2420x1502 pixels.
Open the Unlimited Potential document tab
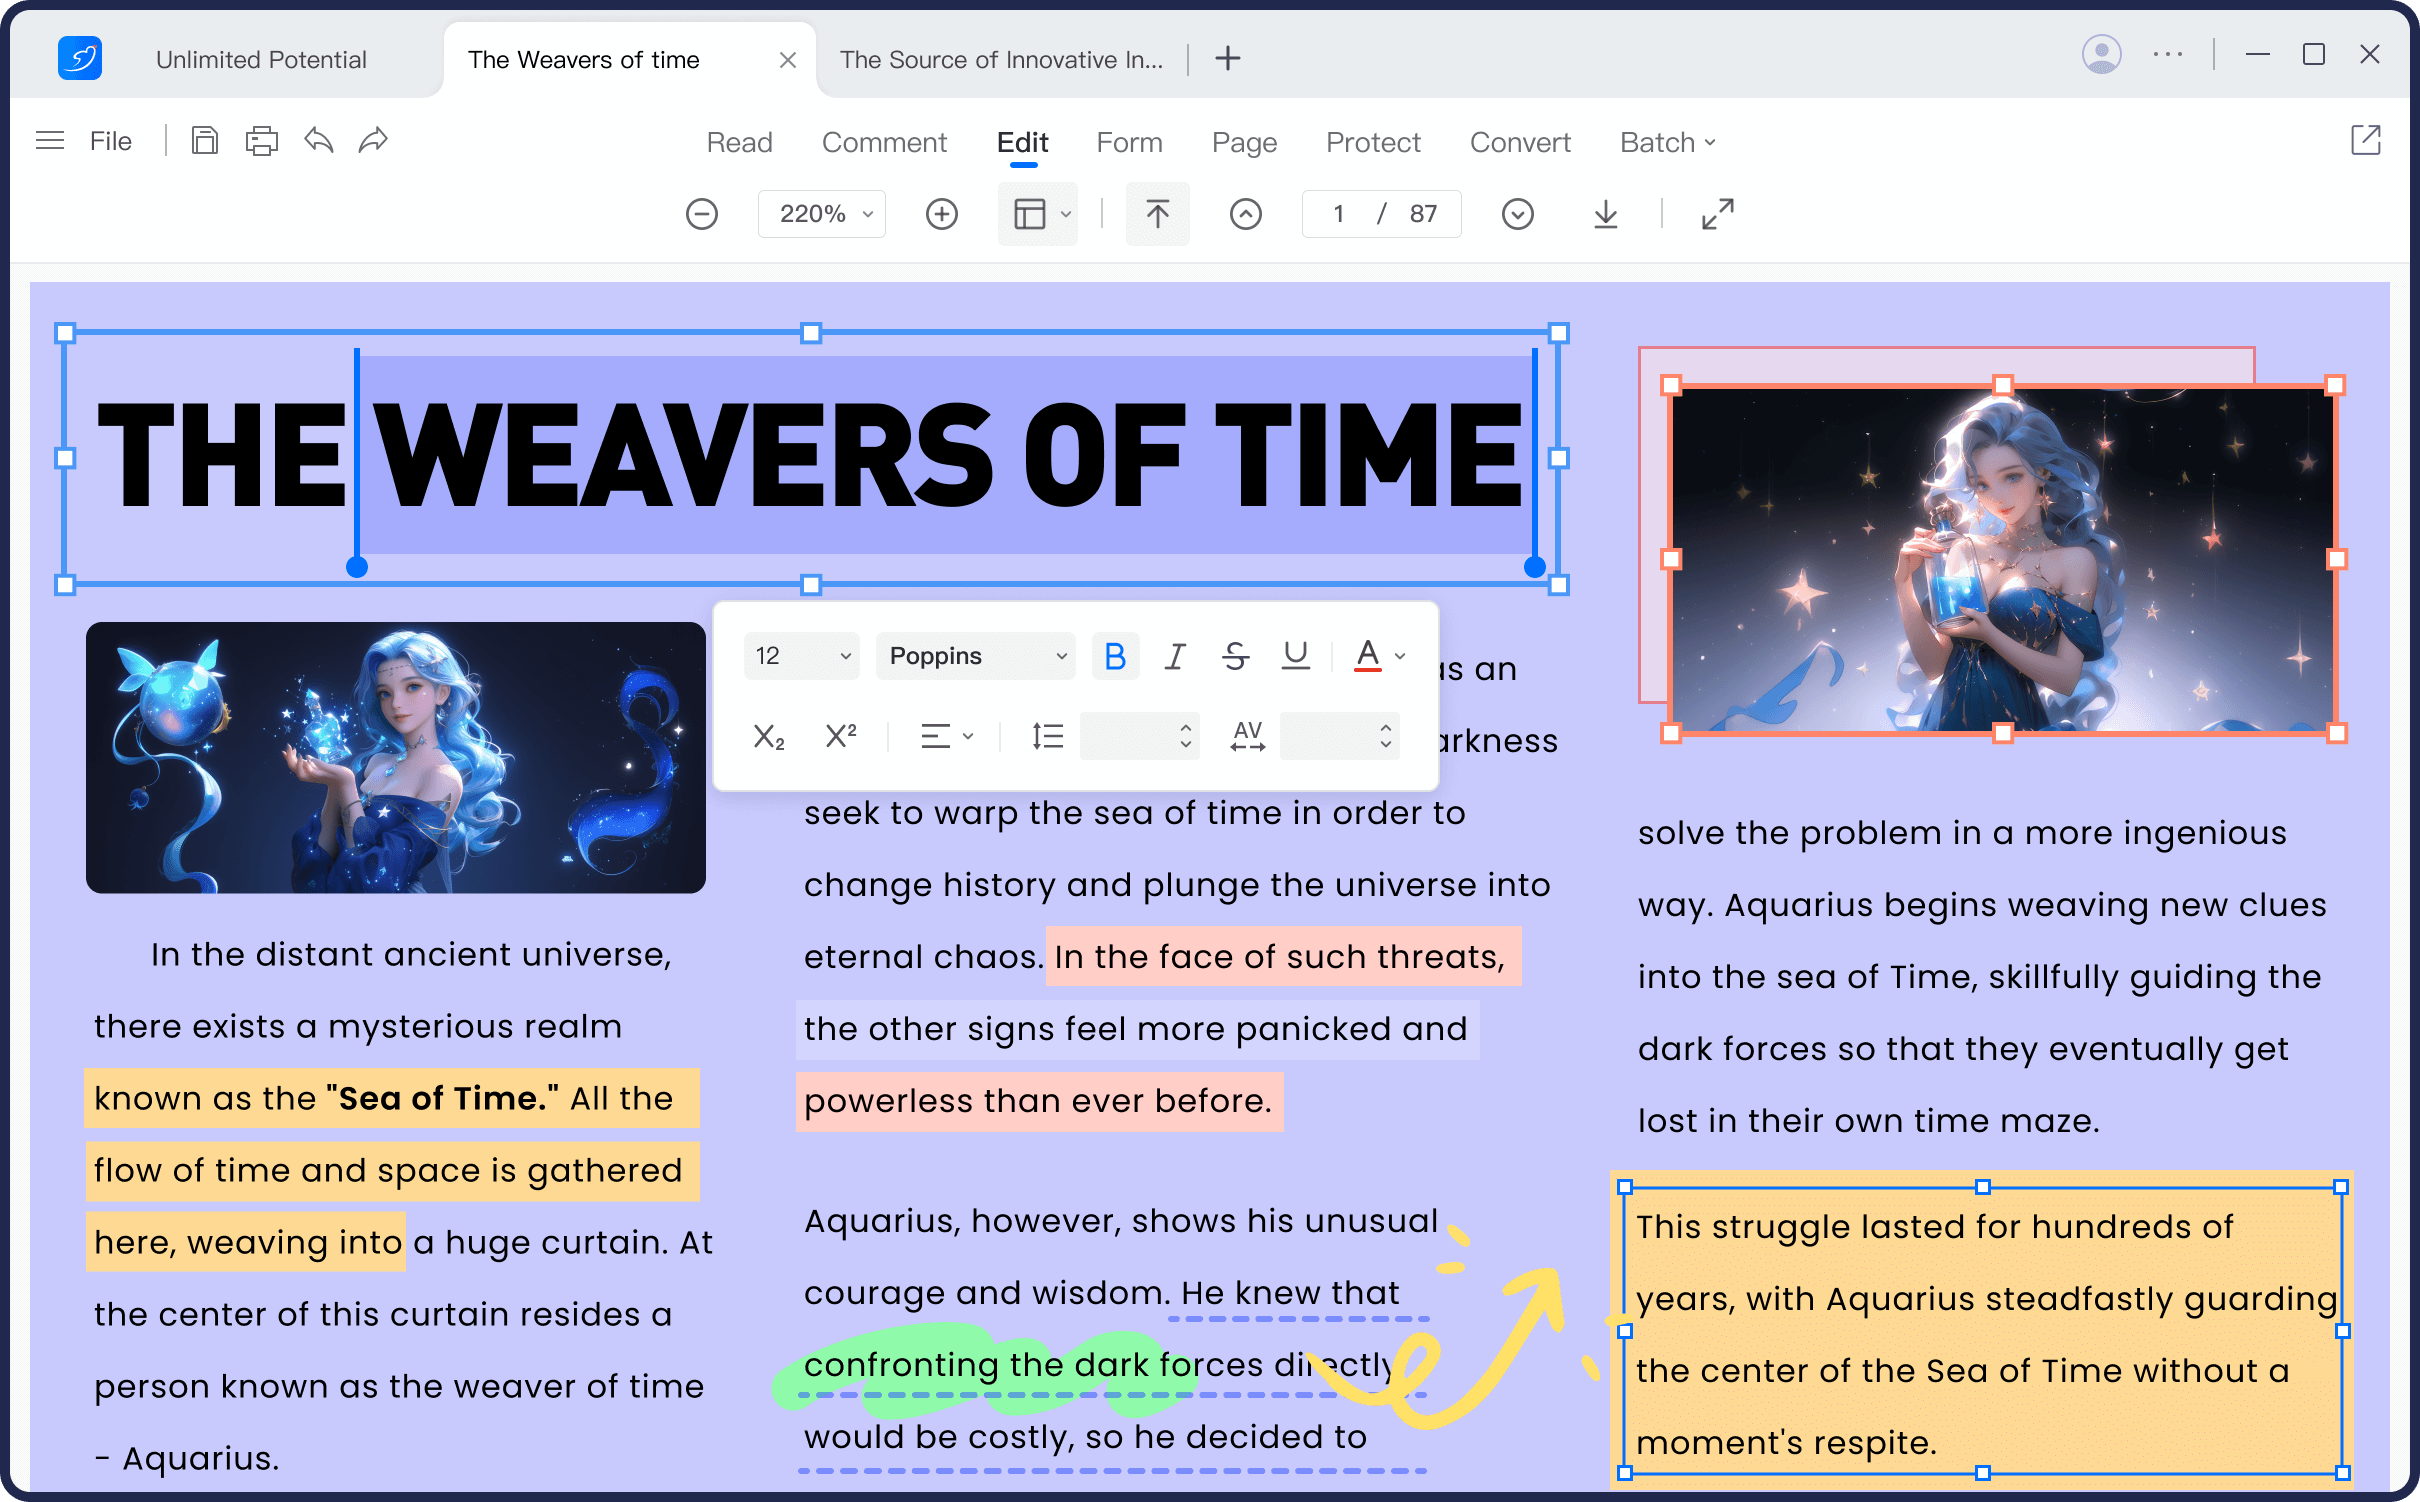click(x=261, y=60)
